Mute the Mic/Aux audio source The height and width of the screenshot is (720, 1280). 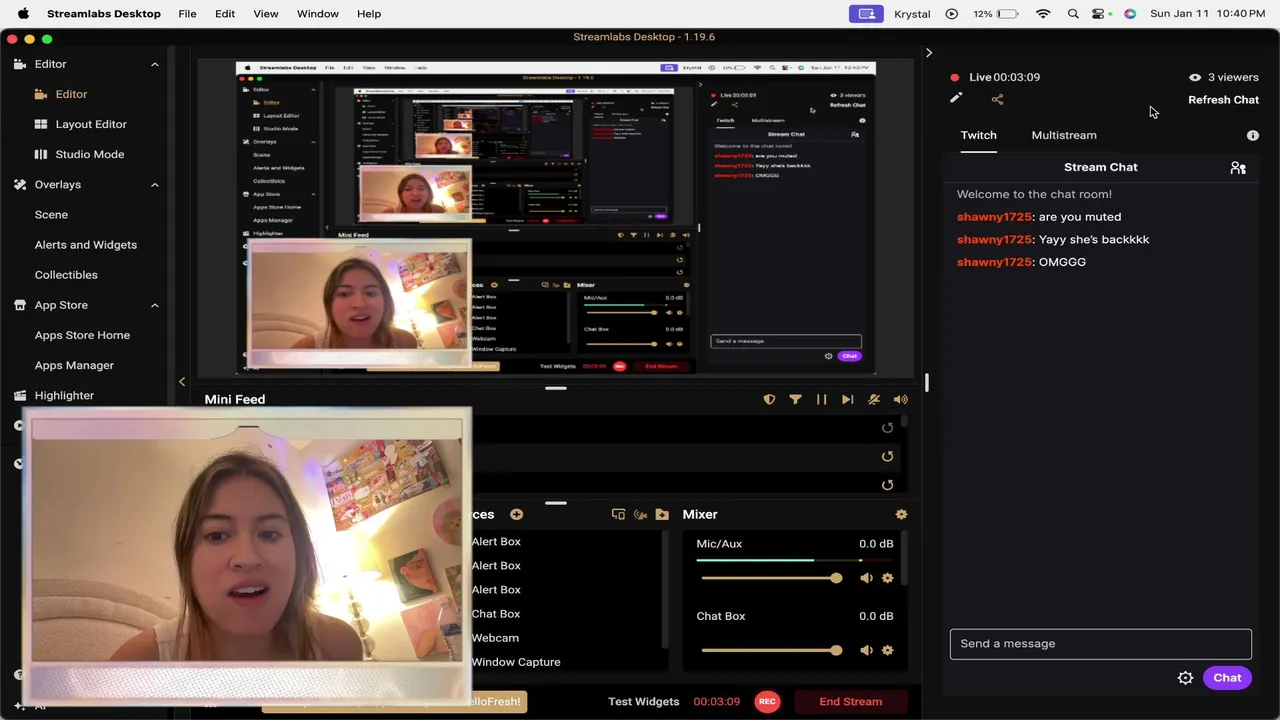point(866,578)
